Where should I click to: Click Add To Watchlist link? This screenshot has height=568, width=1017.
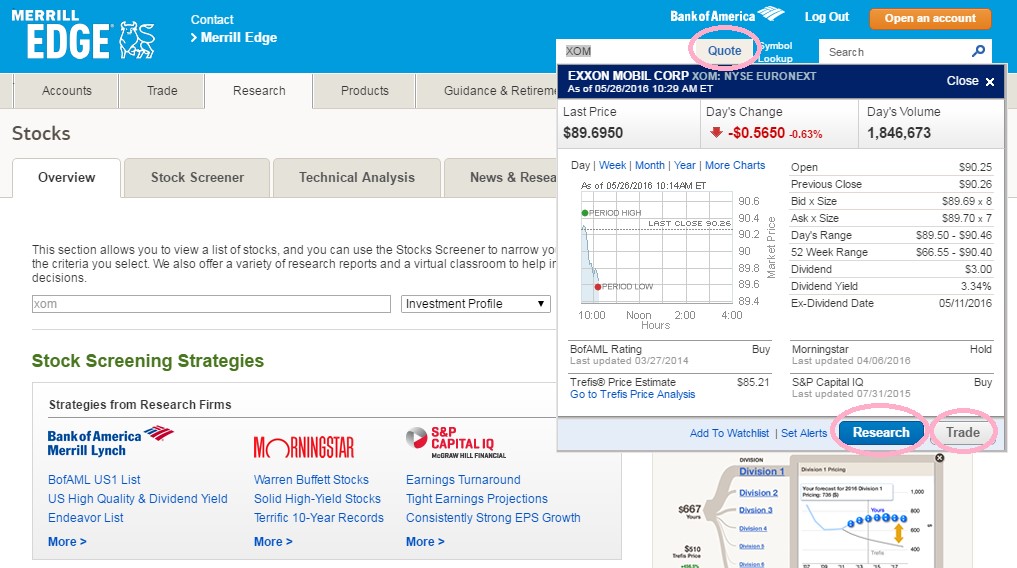(x=729, y=433)
